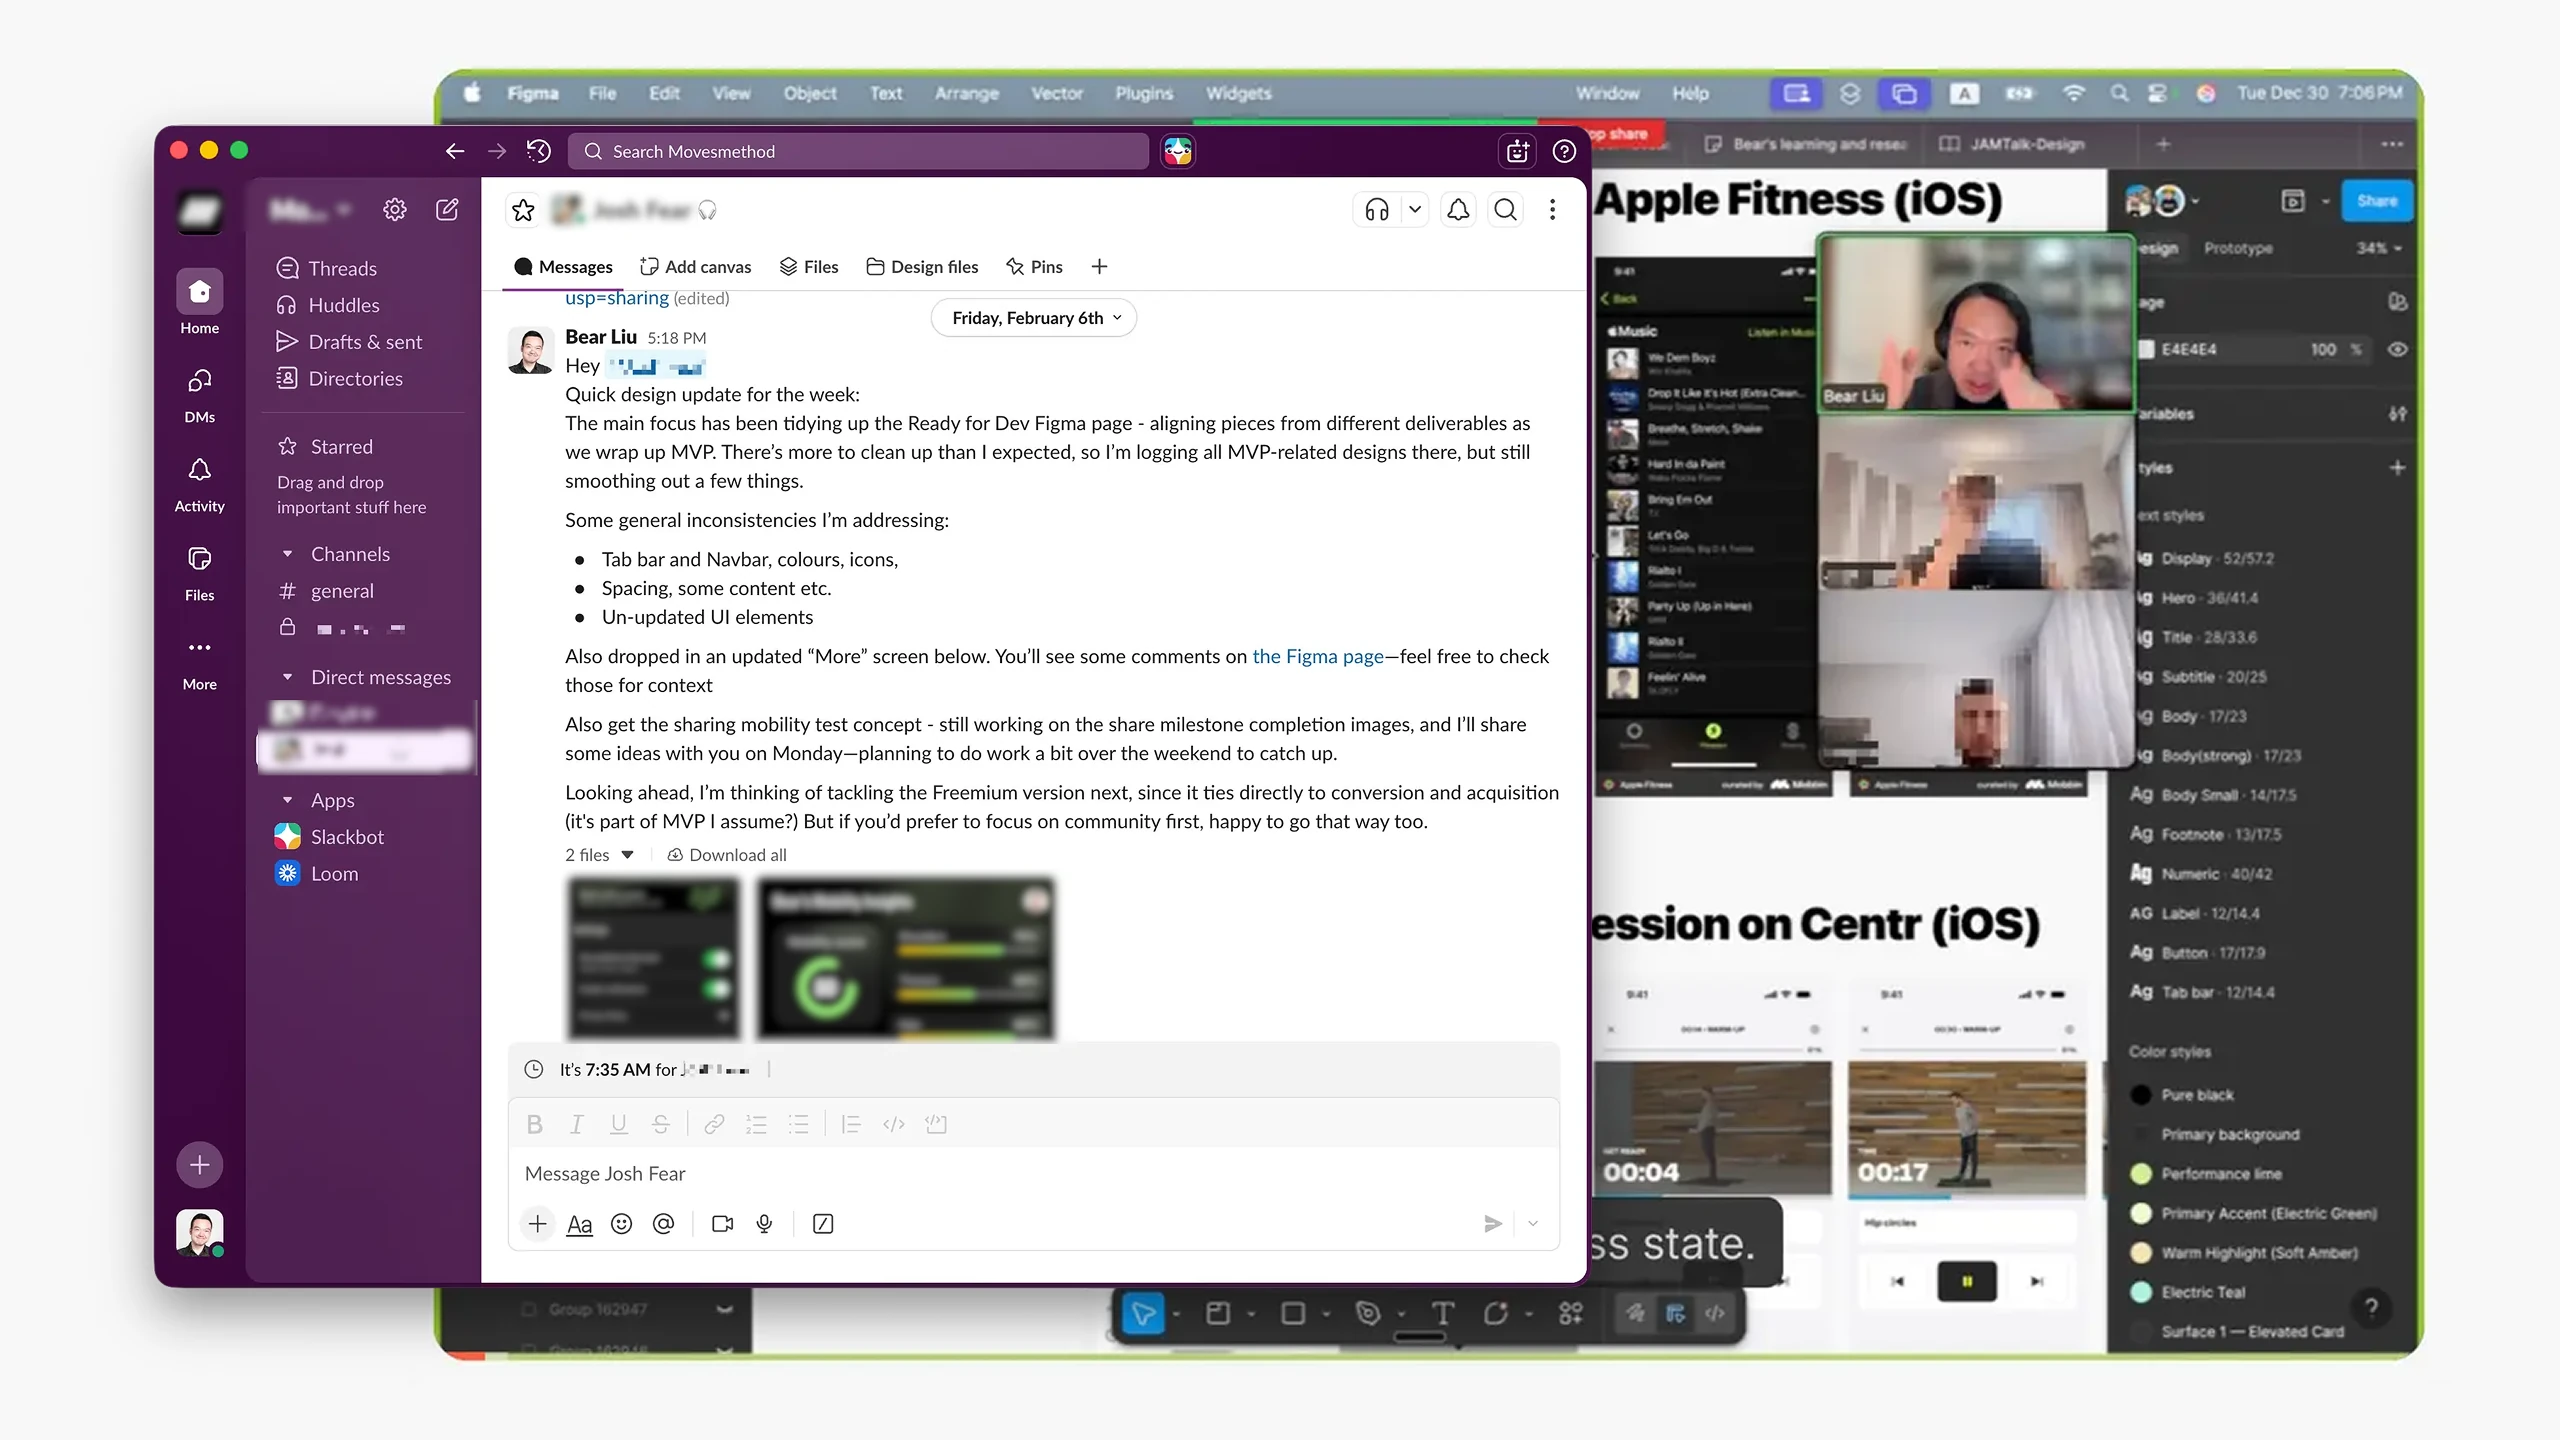Viewport: 2560px width, 1440px height.
Task: Open the Friday, February 6th date dropdown
Action: point(1034,318)
